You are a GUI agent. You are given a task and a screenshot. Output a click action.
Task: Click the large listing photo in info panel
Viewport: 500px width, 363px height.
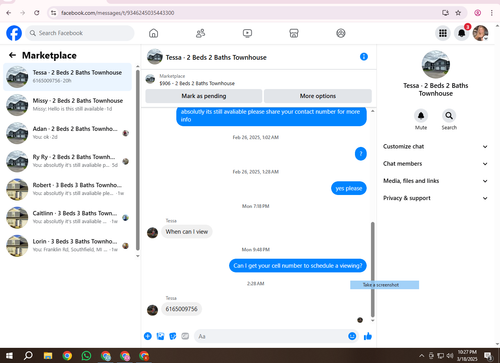coord(436,64)
